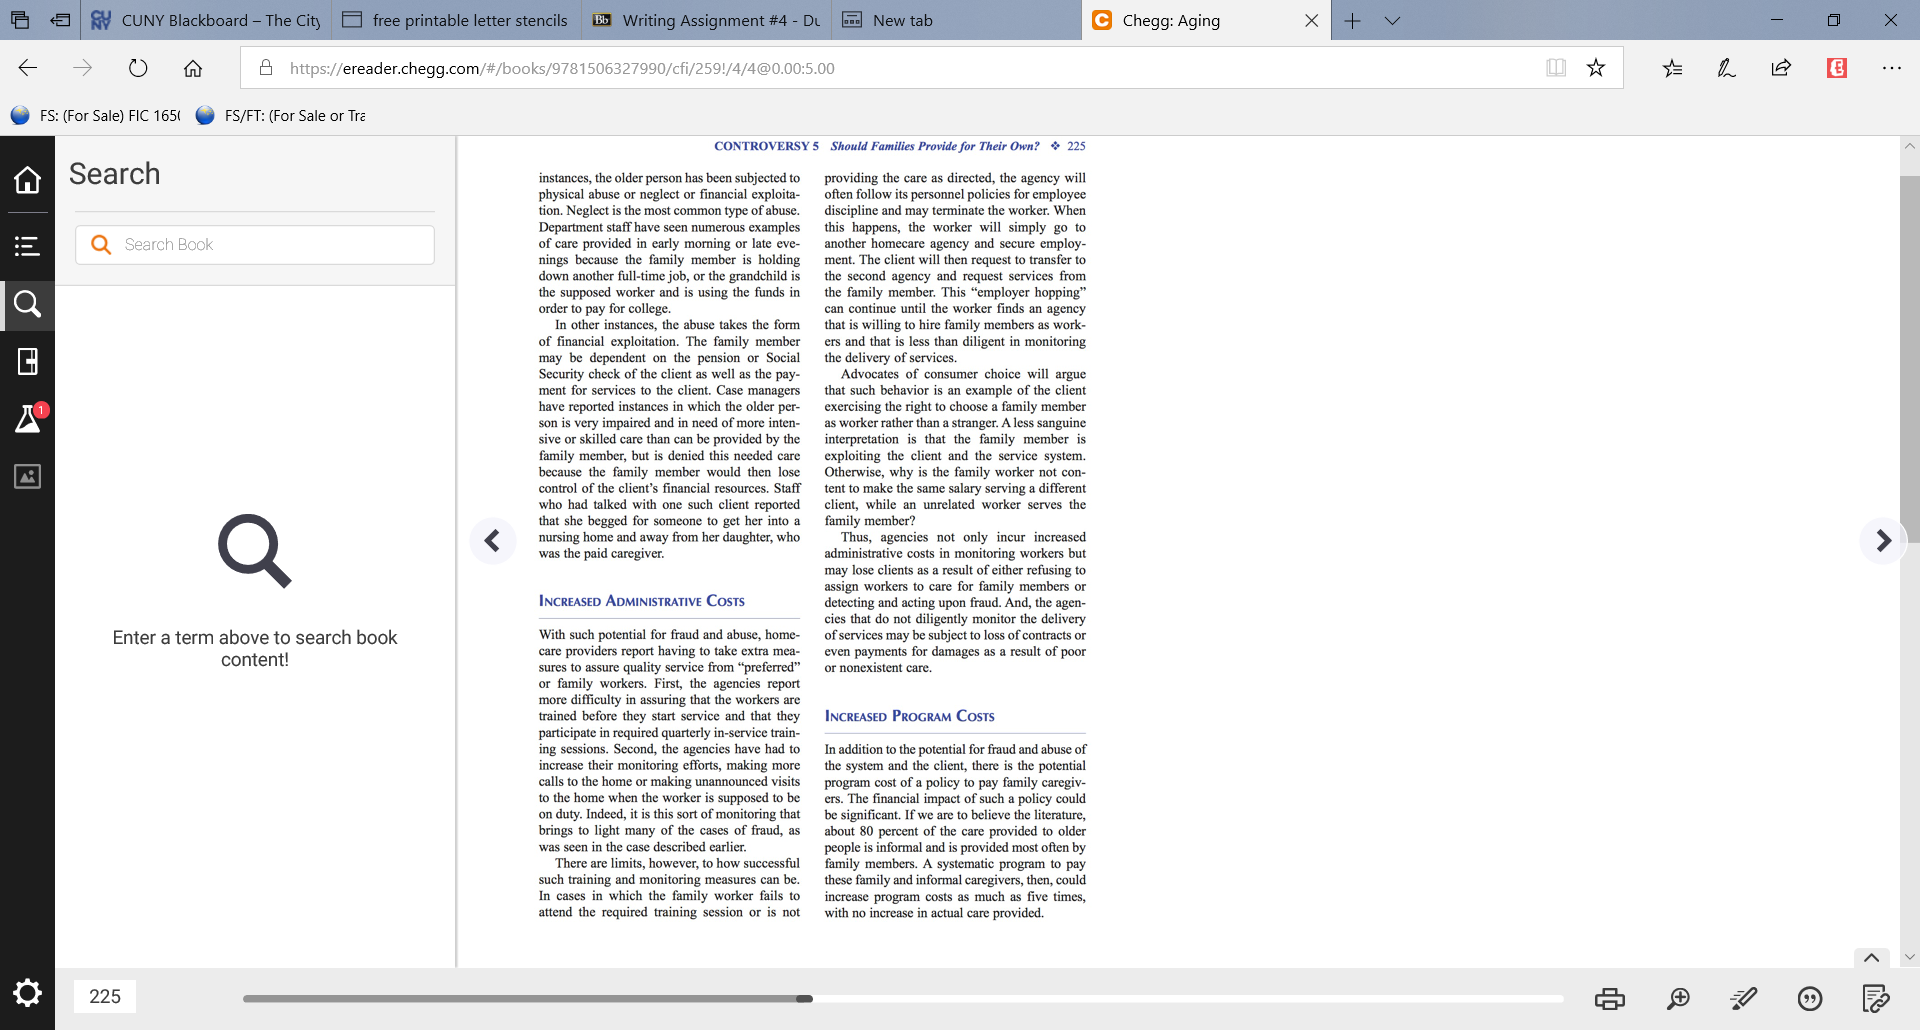Expand the bottom toolbar up chevron

tap(1872, 957)
